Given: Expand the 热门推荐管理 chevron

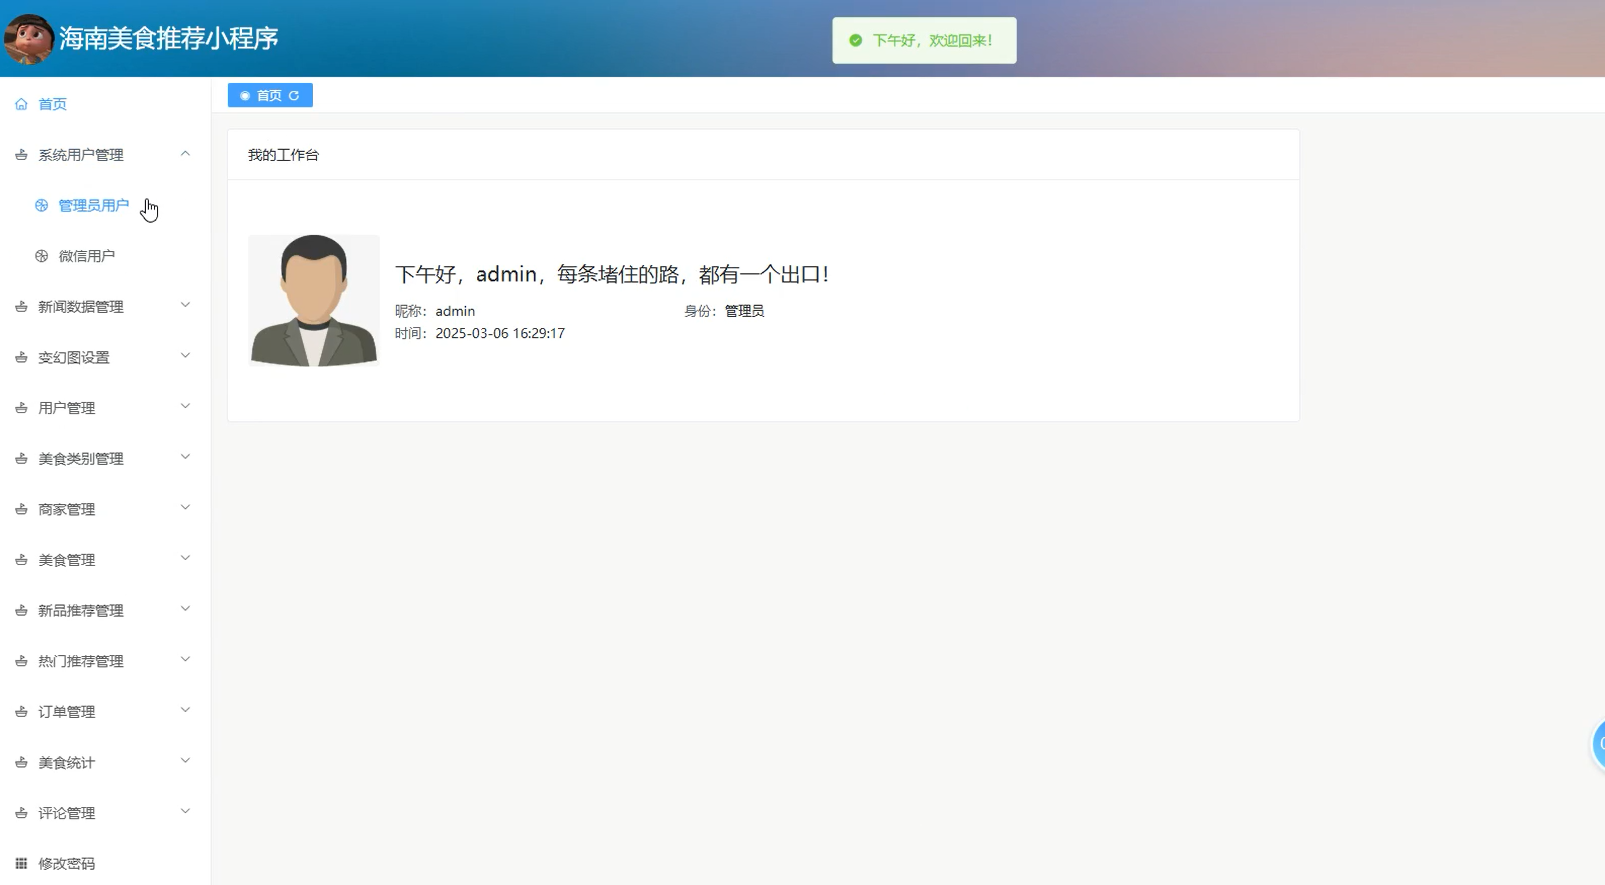Looking at the screenshot, I should tap(185, 660).
